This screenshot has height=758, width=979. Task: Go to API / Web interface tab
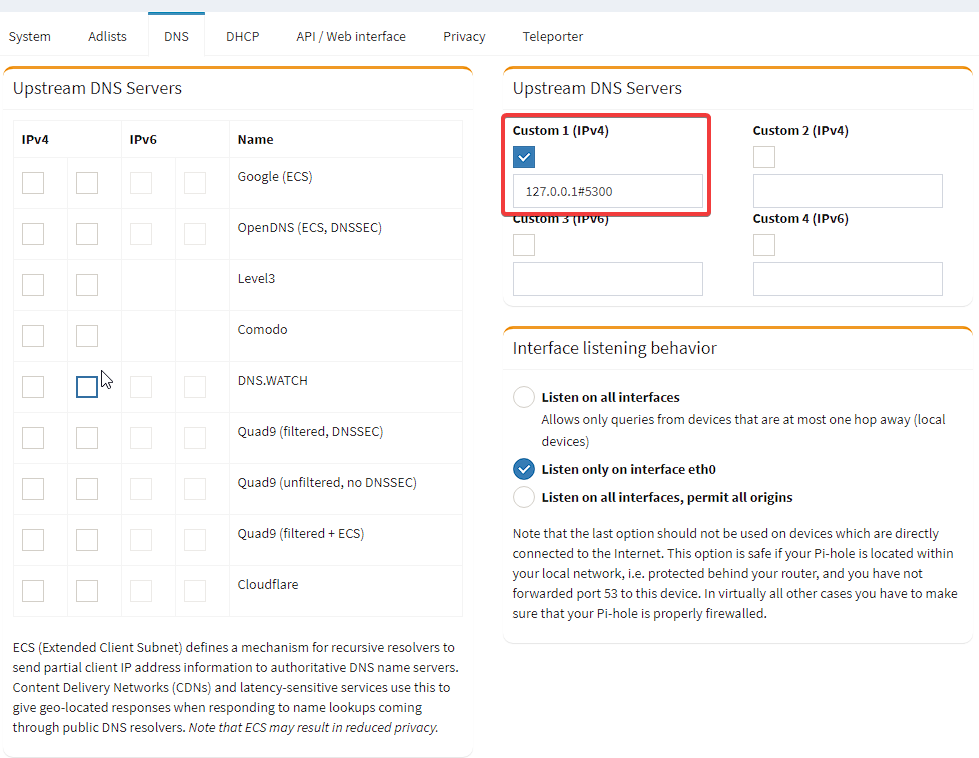click(x=351, y=36)
